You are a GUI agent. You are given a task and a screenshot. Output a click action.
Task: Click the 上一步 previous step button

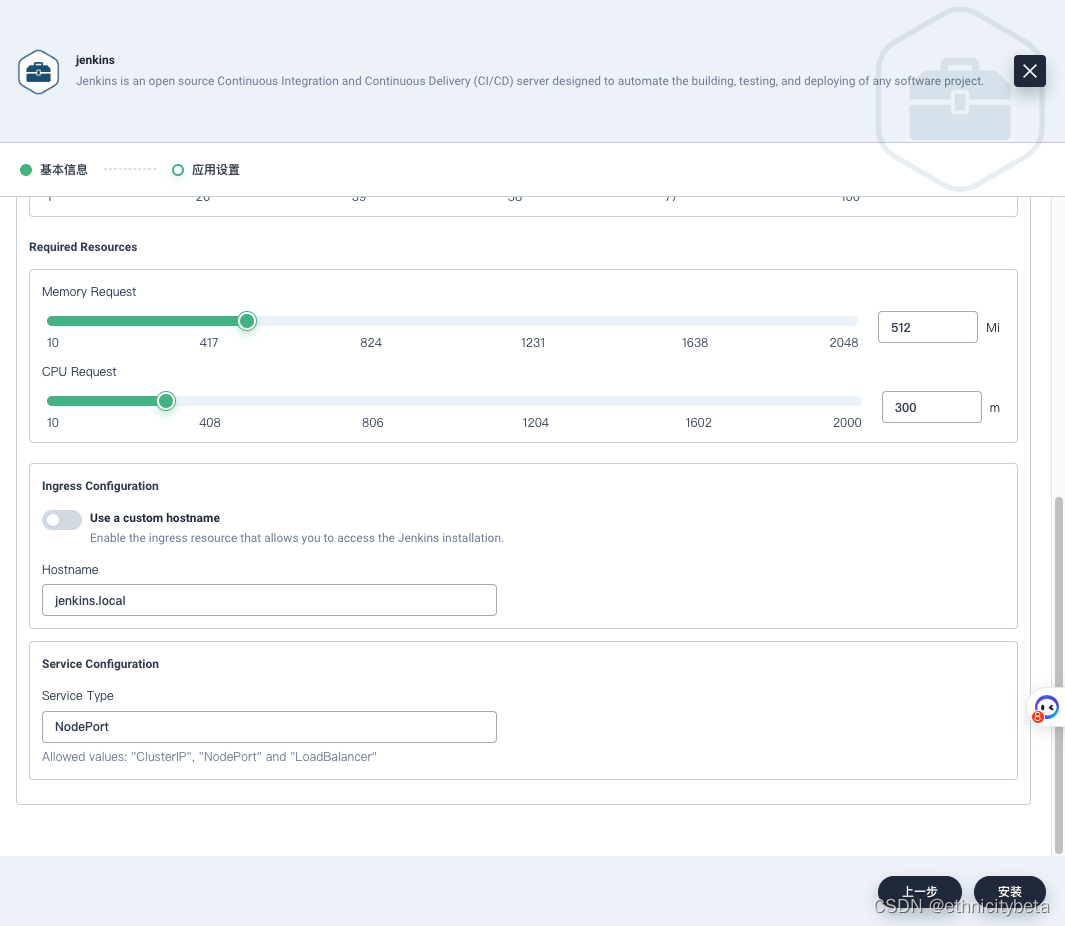(920, 891)
